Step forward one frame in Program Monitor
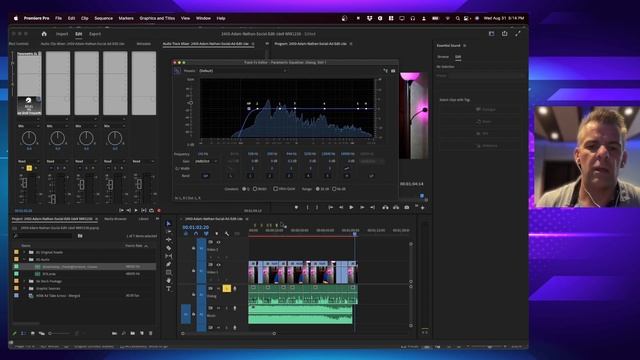 click(x=362, y=207)
